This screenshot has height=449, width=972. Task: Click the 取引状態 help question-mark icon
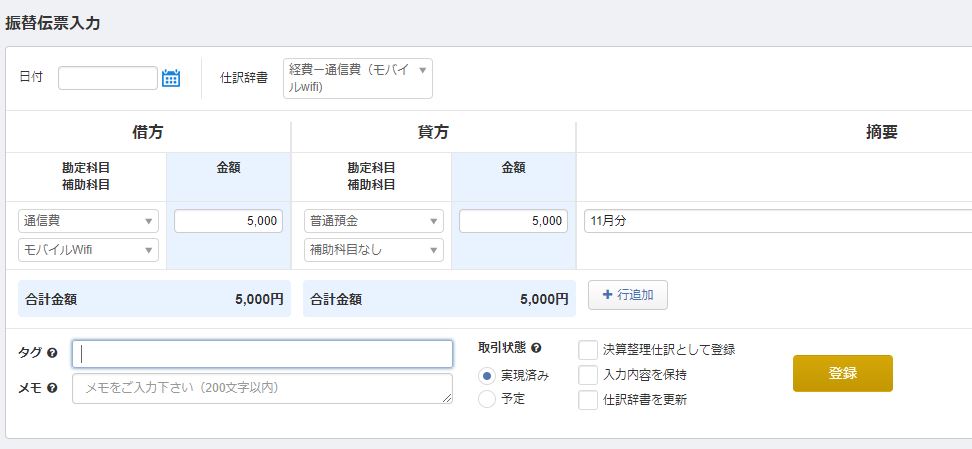click(x=536, y=348)
